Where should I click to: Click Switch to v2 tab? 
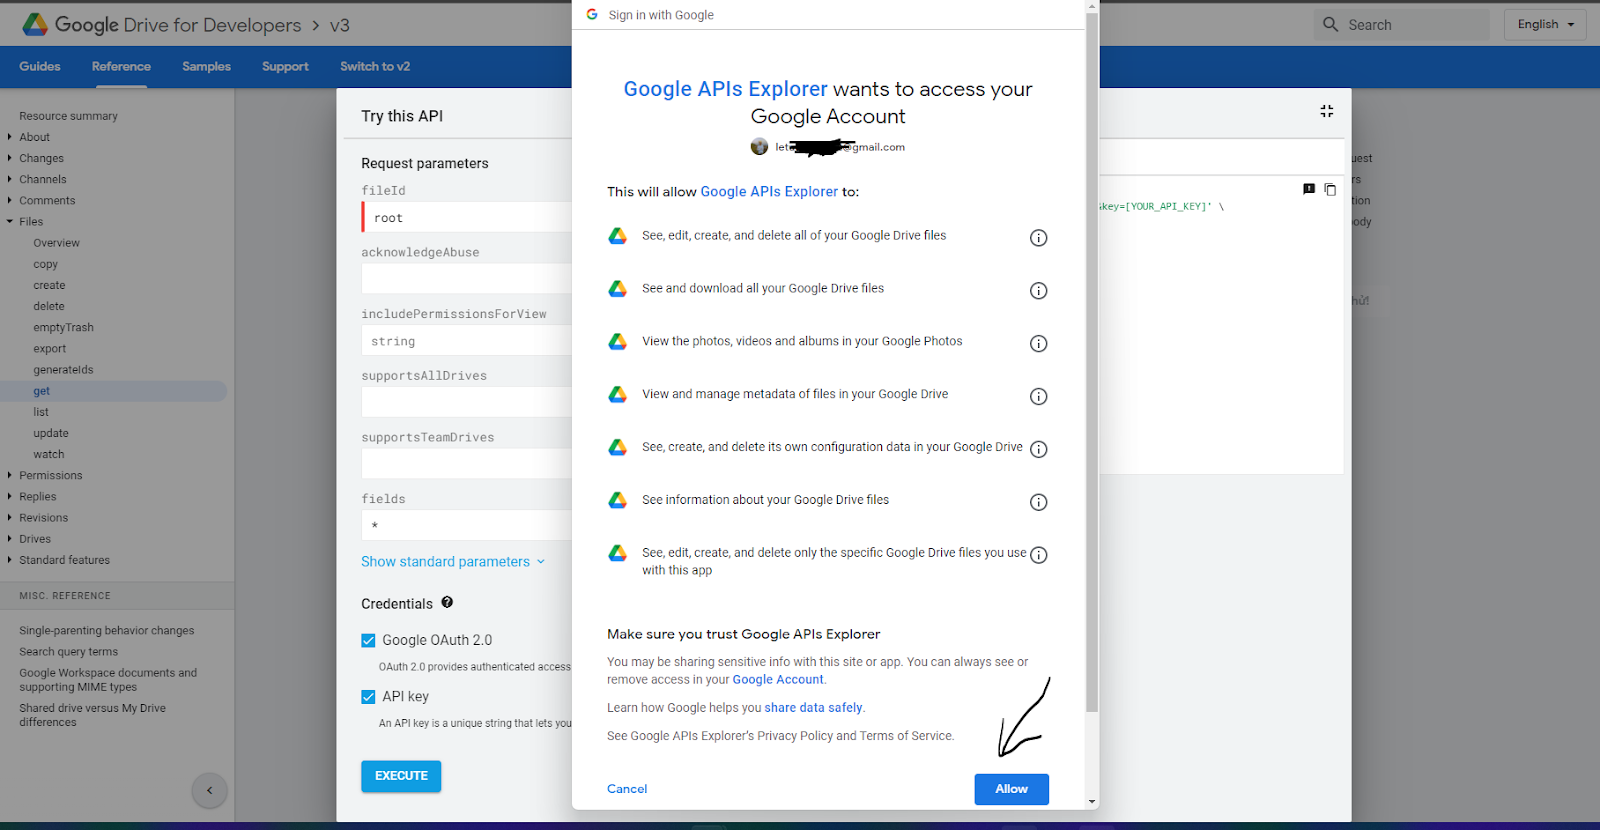tap(375, 67)
